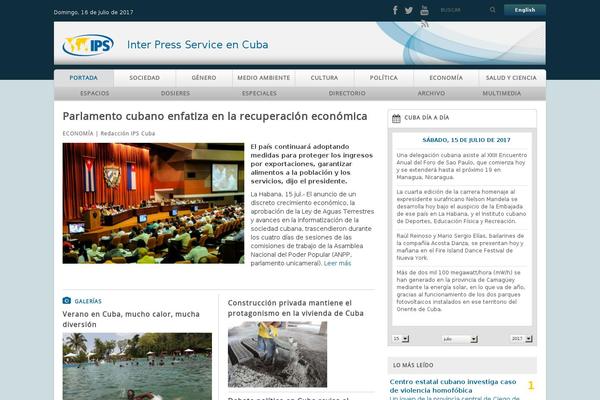
Task: Select the Nelson Mandela carrera news item
Action: [462, 206]
